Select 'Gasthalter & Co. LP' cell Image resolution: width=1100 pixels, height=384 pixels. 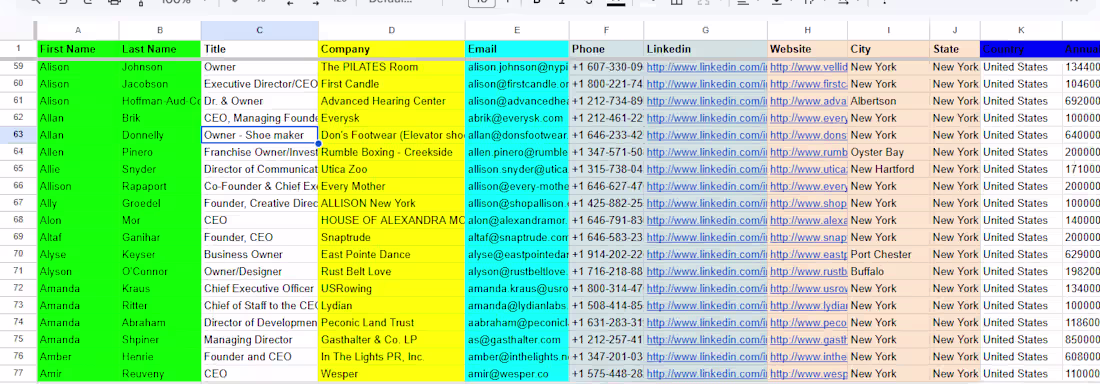tap(391, 340)
